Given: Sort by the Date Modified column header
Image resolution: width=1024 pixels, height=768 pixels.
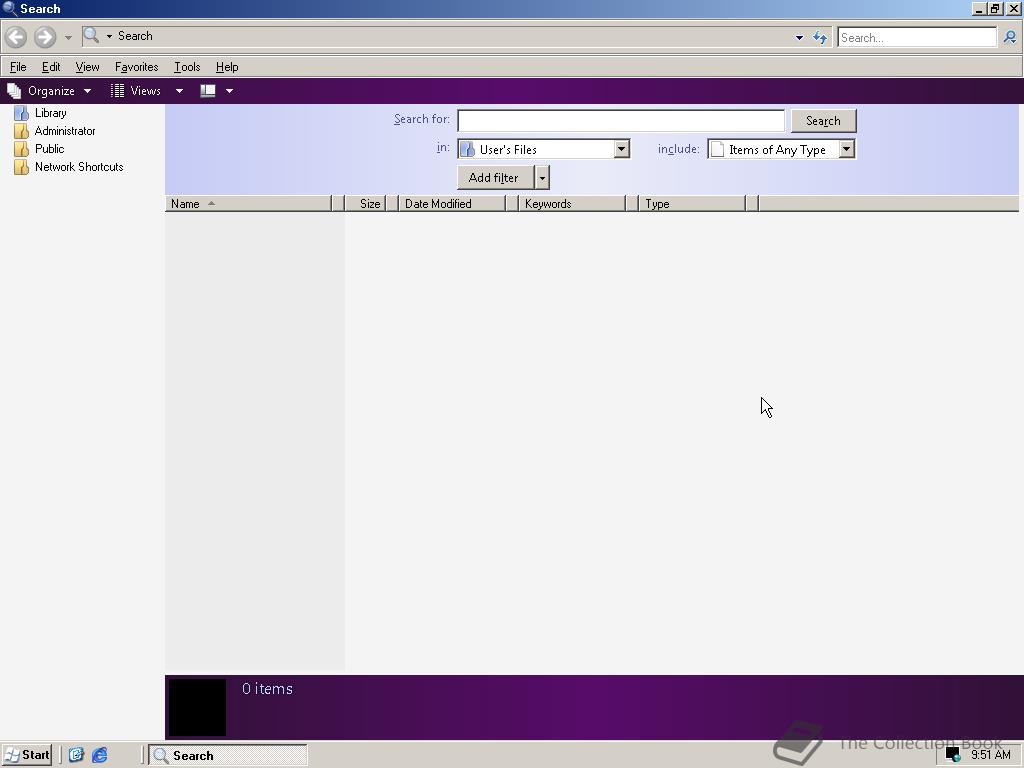Looking at the screenshot, I should (x=451, y=204).
